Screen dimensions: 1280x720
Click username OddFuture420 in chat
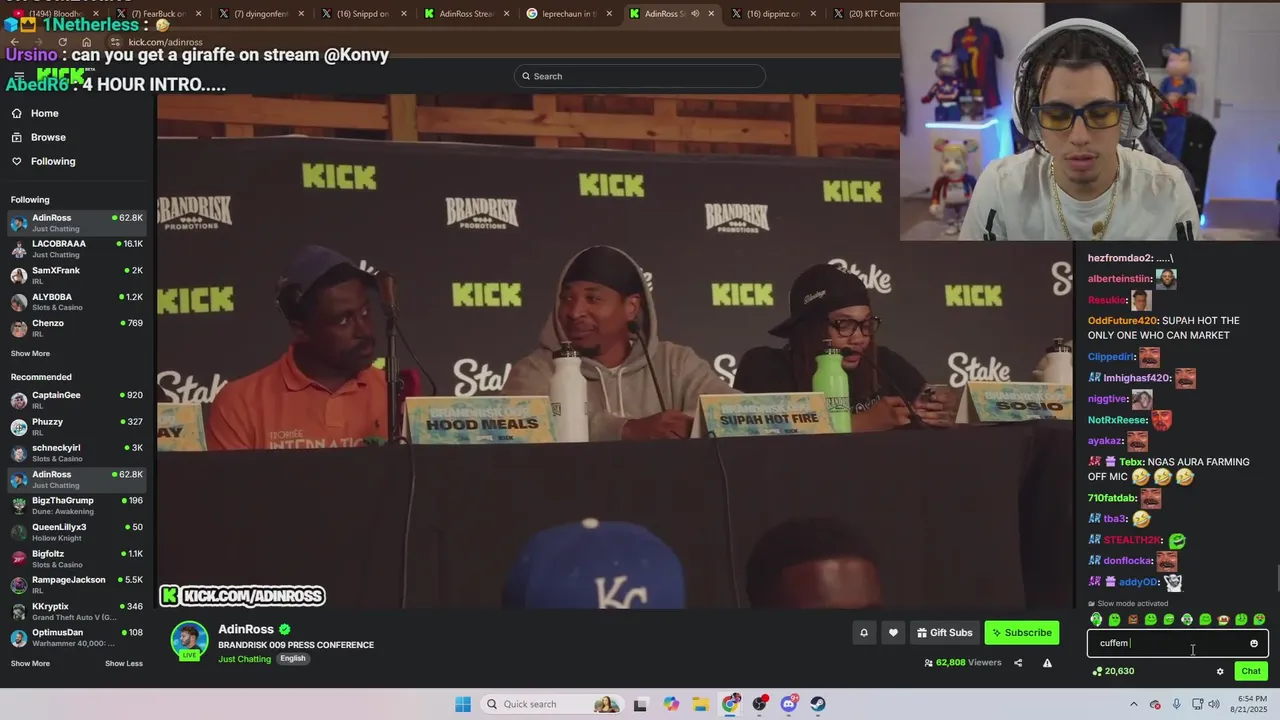click(1122, 321)
